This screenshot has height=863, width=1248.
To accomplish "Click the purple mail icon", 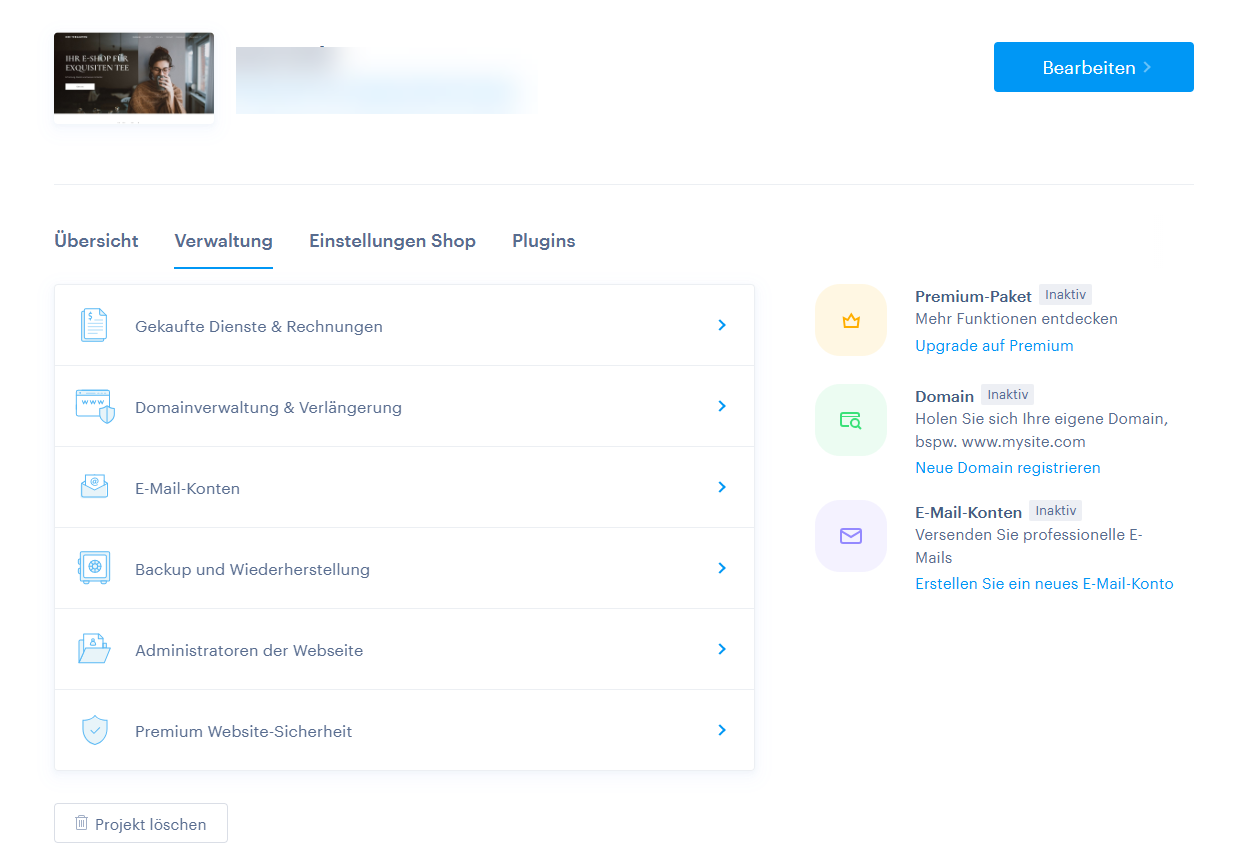I will tap(851, 536).
